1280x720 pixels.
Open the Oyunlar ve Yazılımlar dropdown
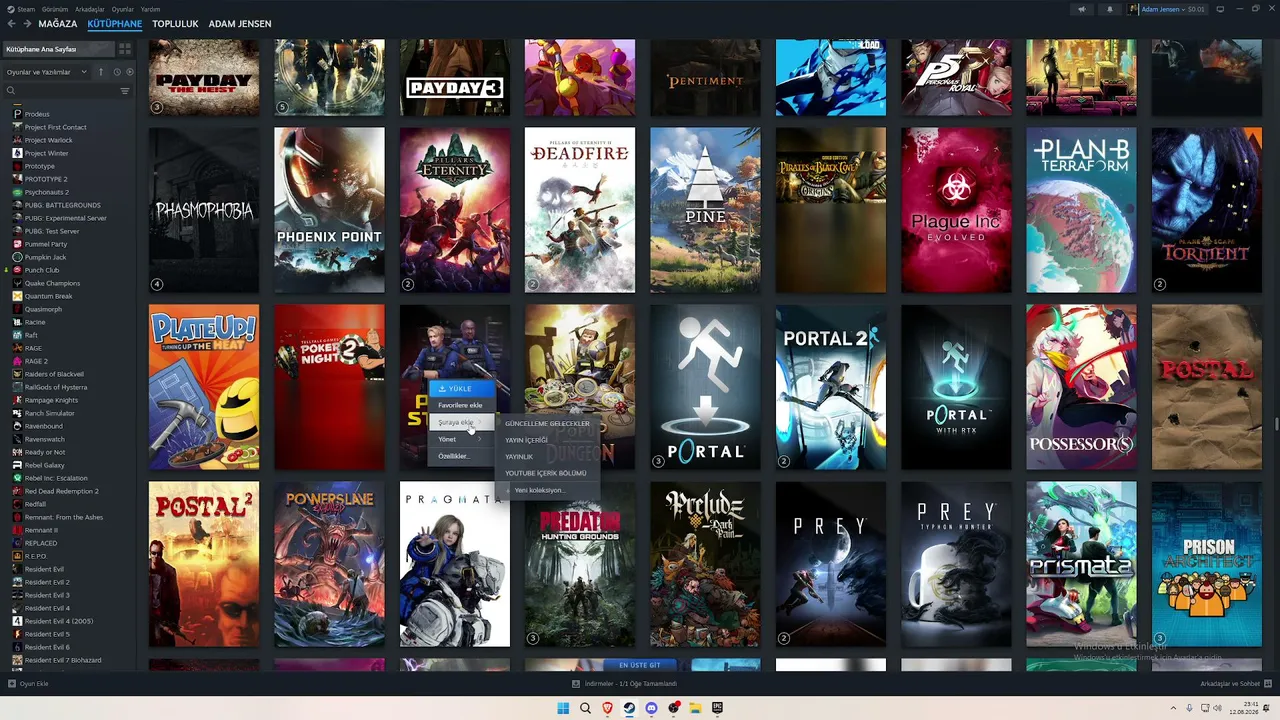47,72
